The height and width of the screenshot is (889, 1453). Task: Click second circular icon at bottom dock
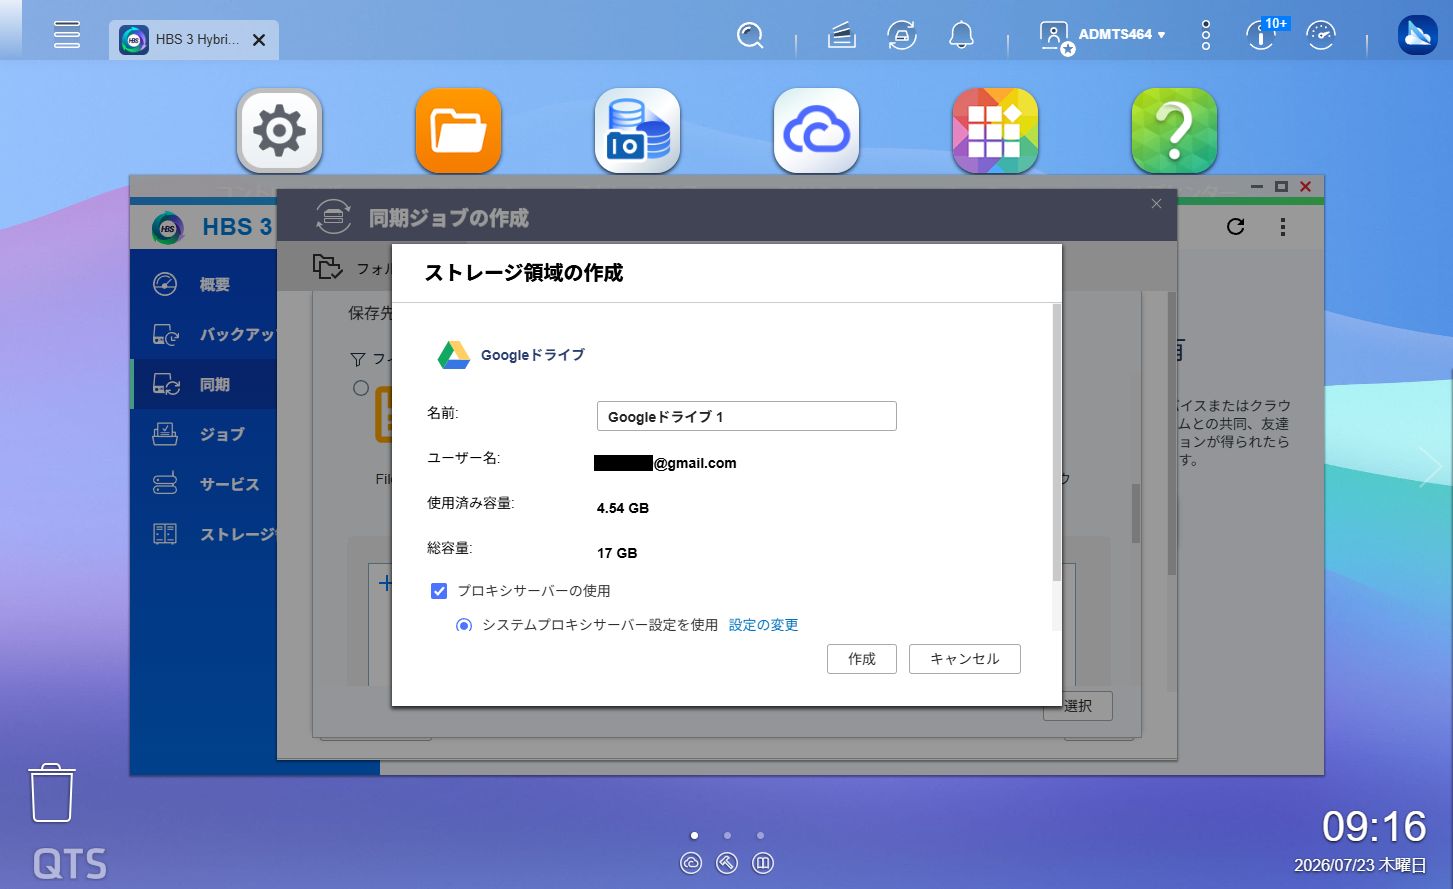click(727, 863)
